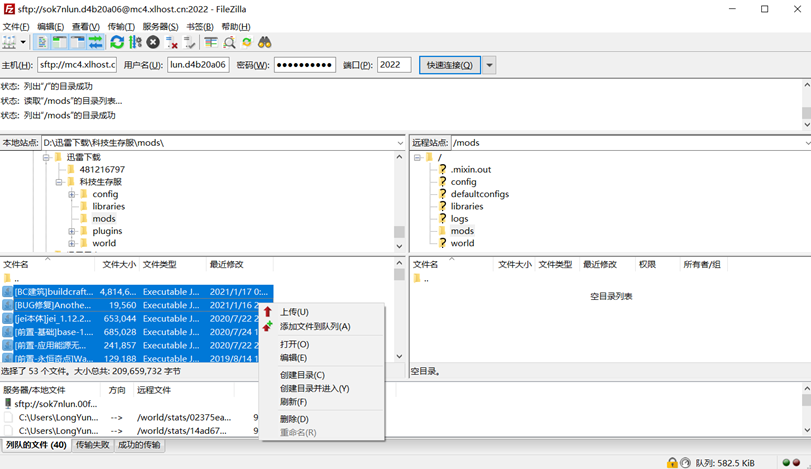Click the username (用户名) input field

[x=198, y=65]
